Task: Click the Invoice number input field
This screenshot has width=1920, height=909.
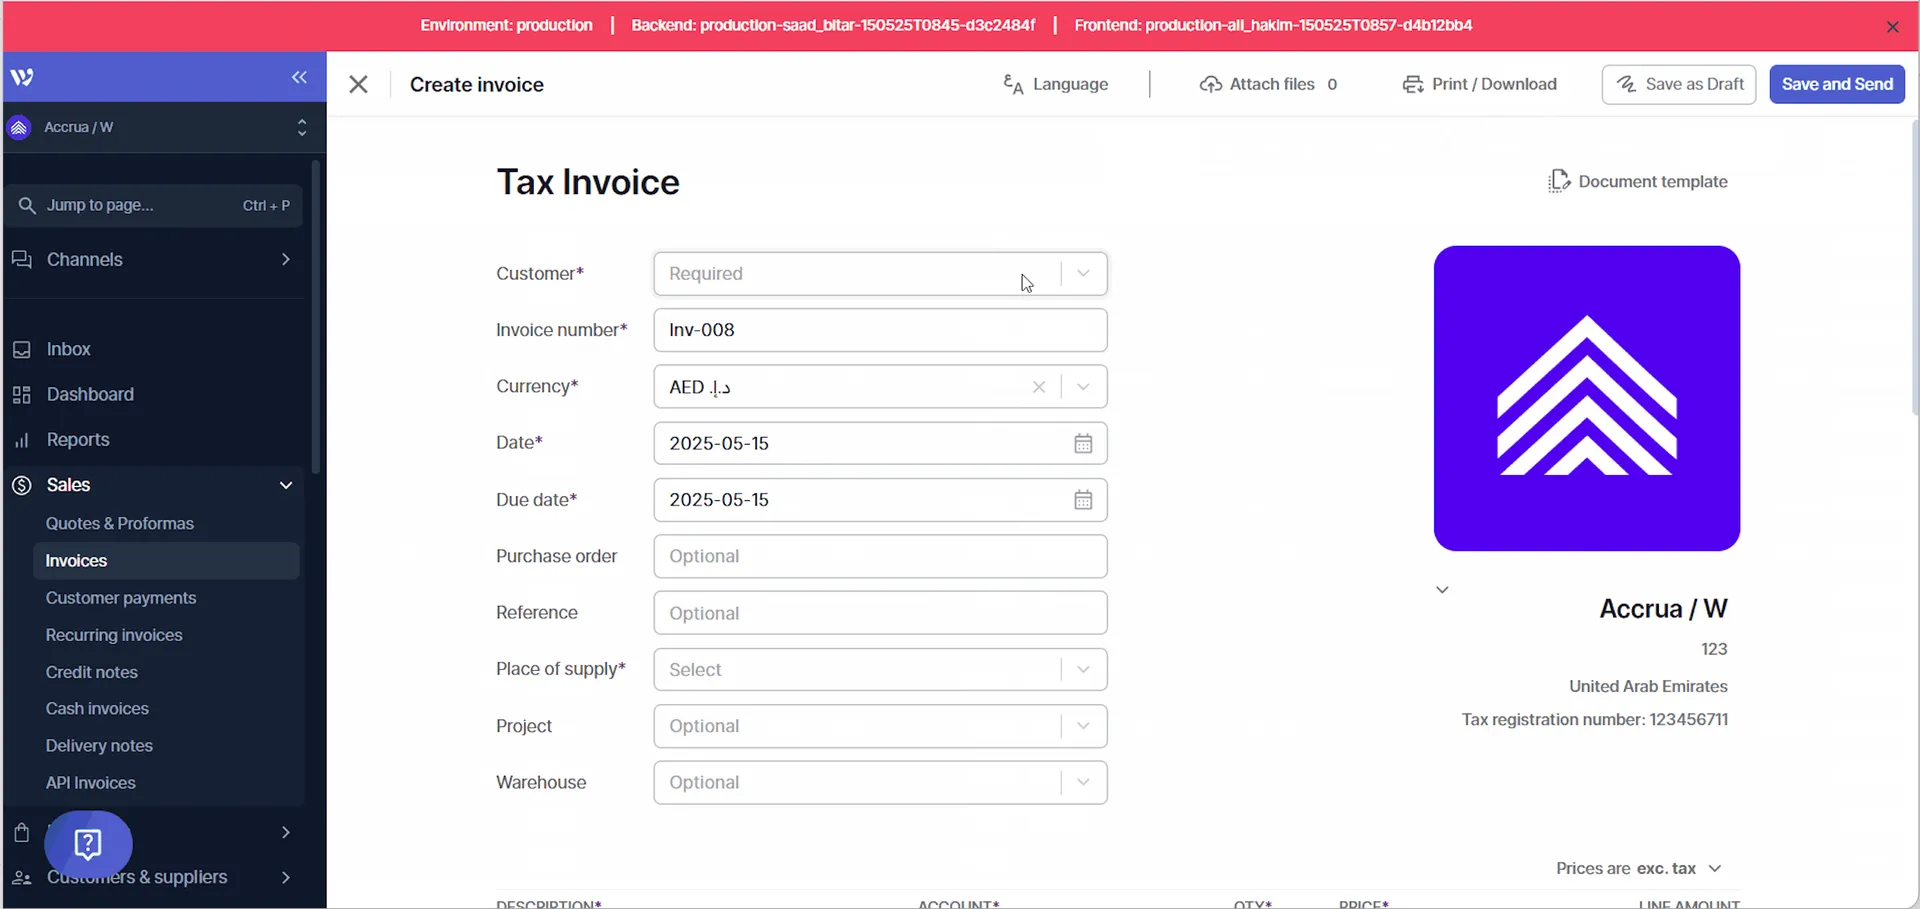Action: point(880,330)
